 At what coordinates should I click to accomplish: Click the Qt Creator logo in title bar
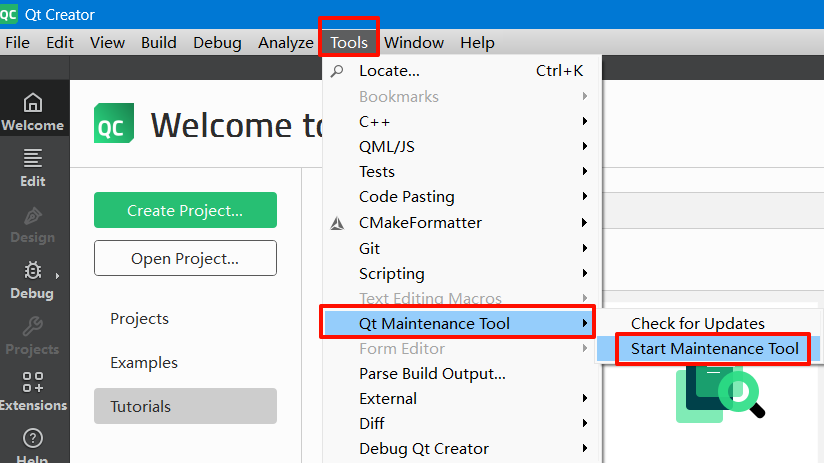pos(8,14)
